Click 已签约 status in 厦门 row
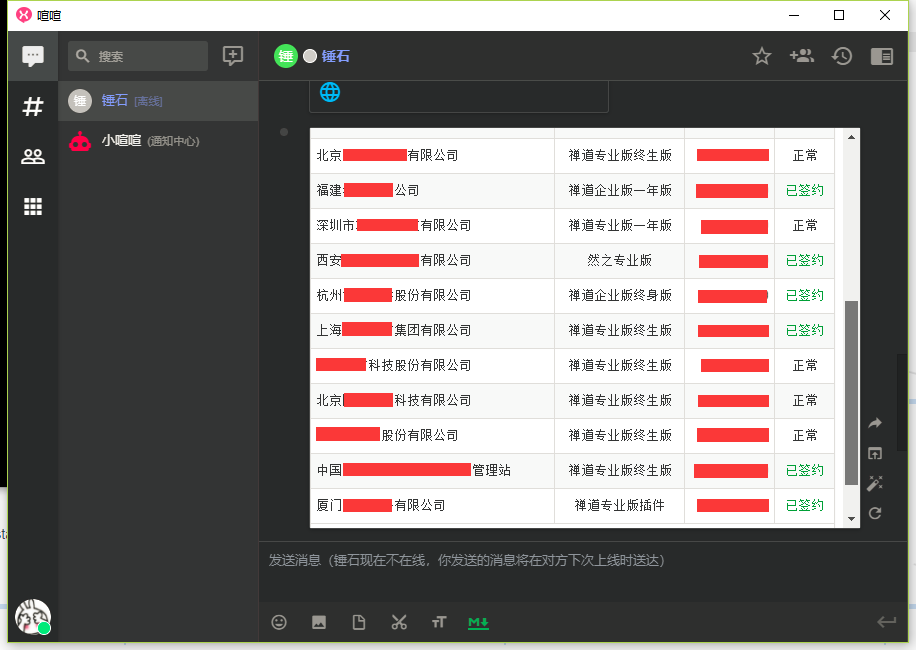 pos(804,505)
